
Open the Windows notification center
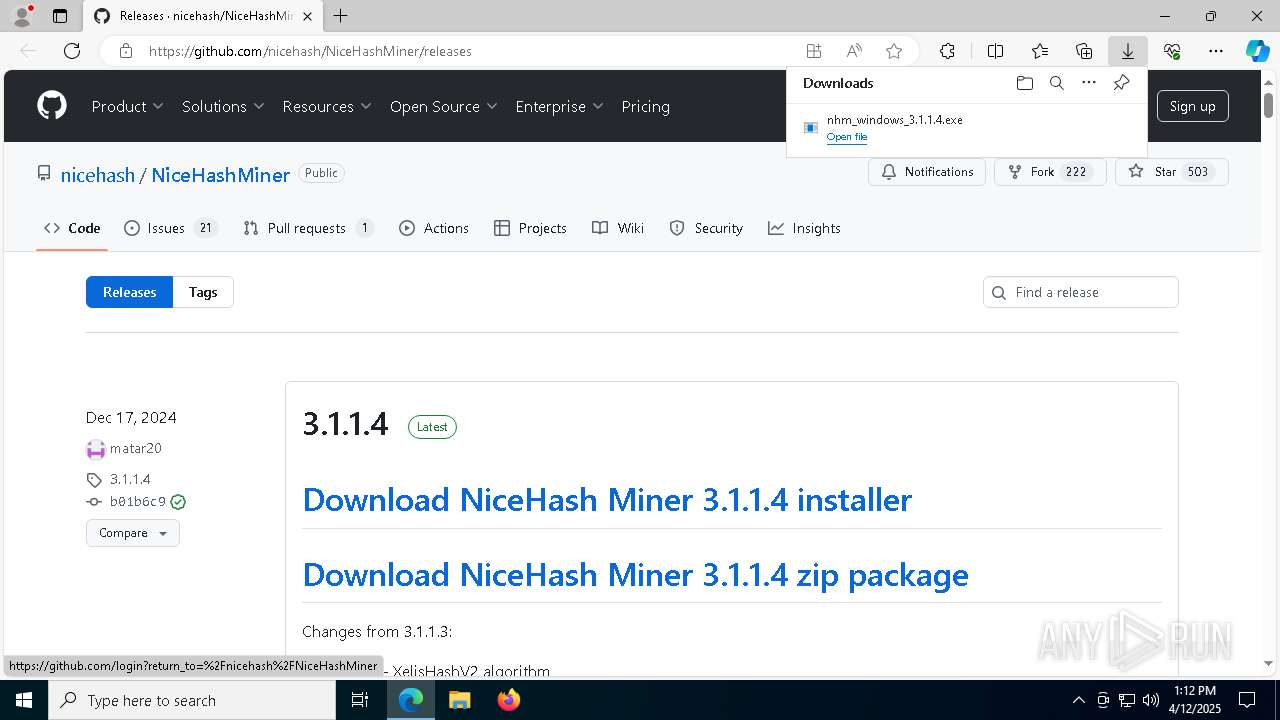click(1247, 700)
